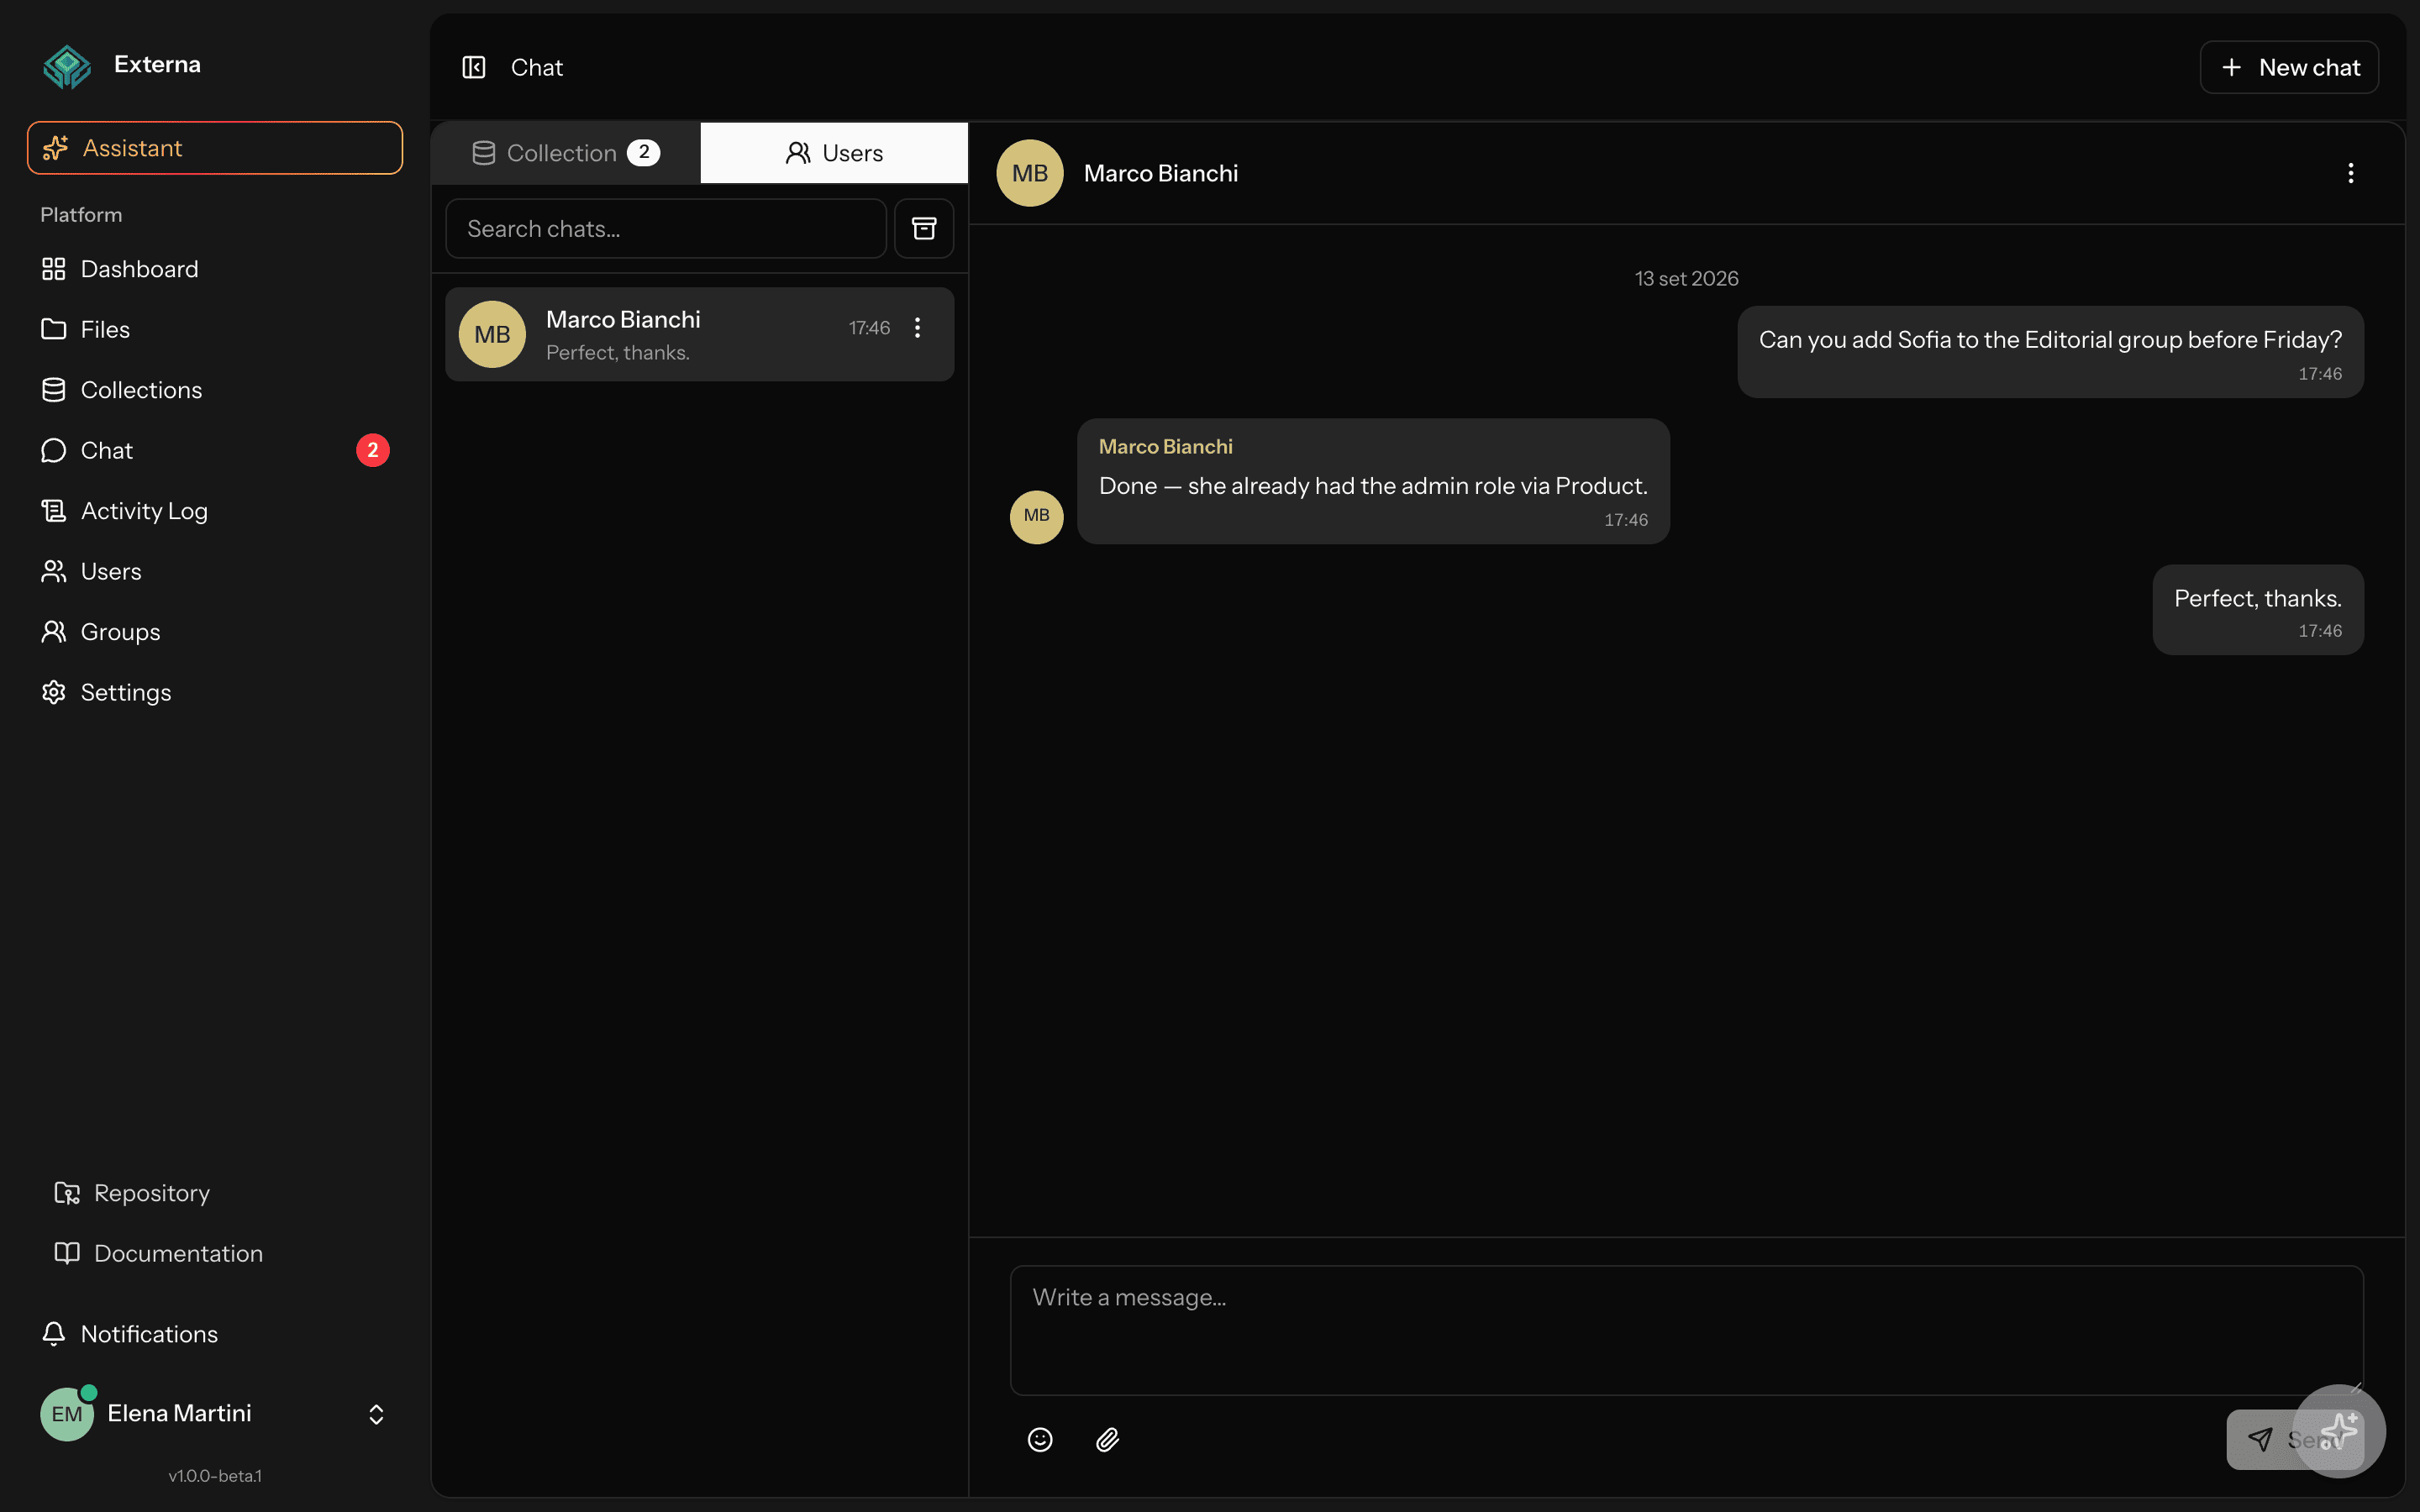Switch to Users tab in chat list
The height and width of the screenshot is (1512, 2420).
pos(834,153)
